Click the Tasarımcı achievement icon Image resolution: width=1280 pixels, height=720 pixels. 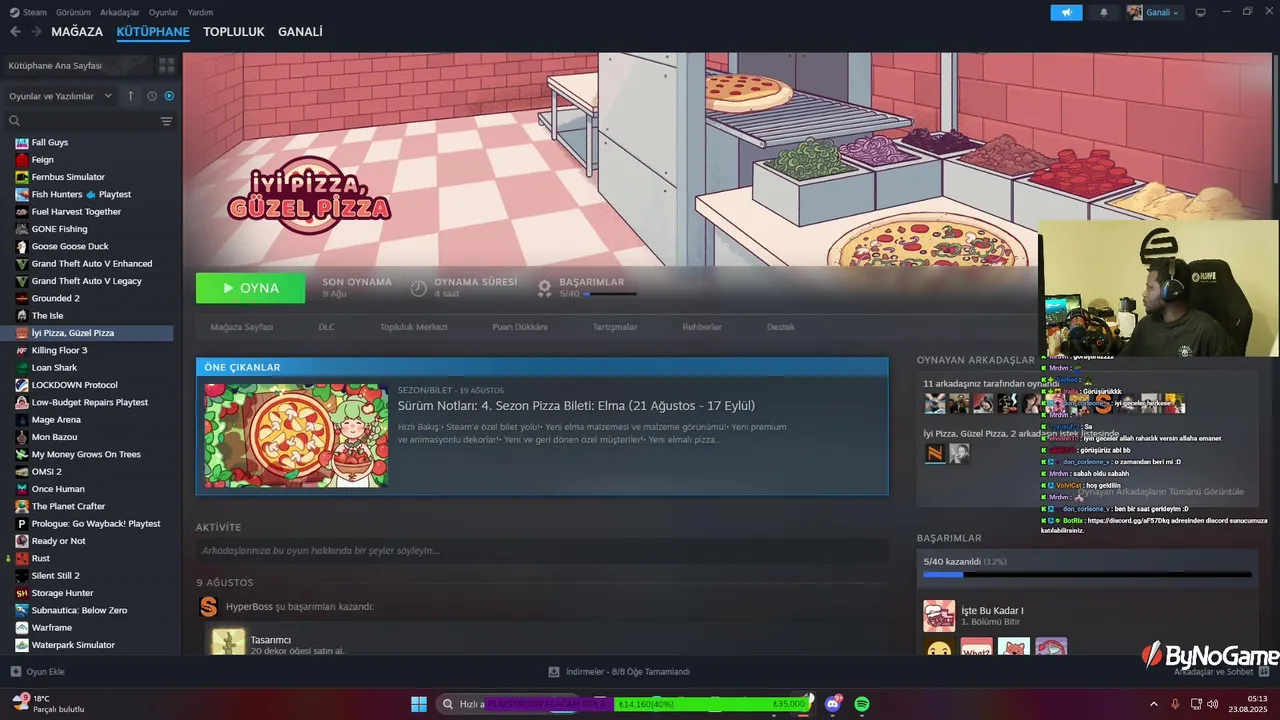(228, 642)
